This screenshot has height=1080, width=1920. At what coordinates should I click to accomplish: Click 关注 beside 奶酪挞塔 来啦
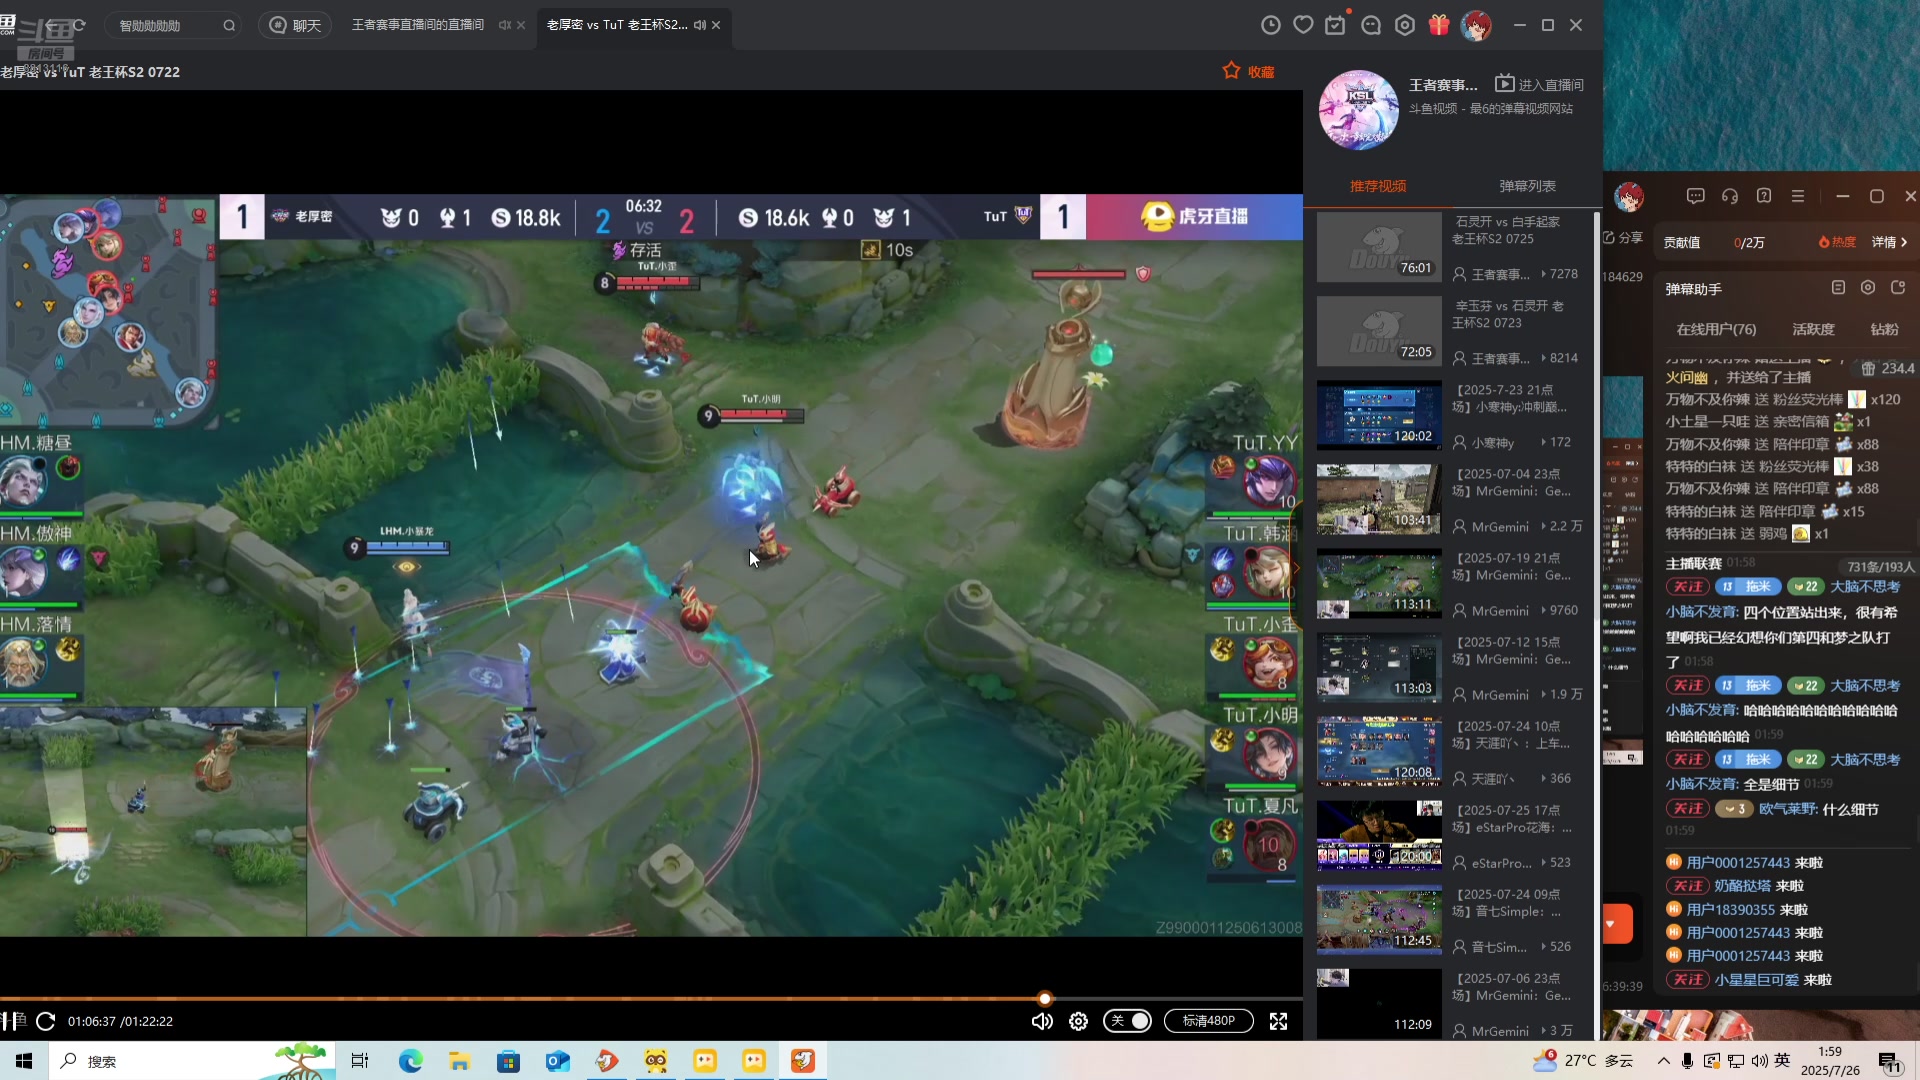tap(1687, 886)
